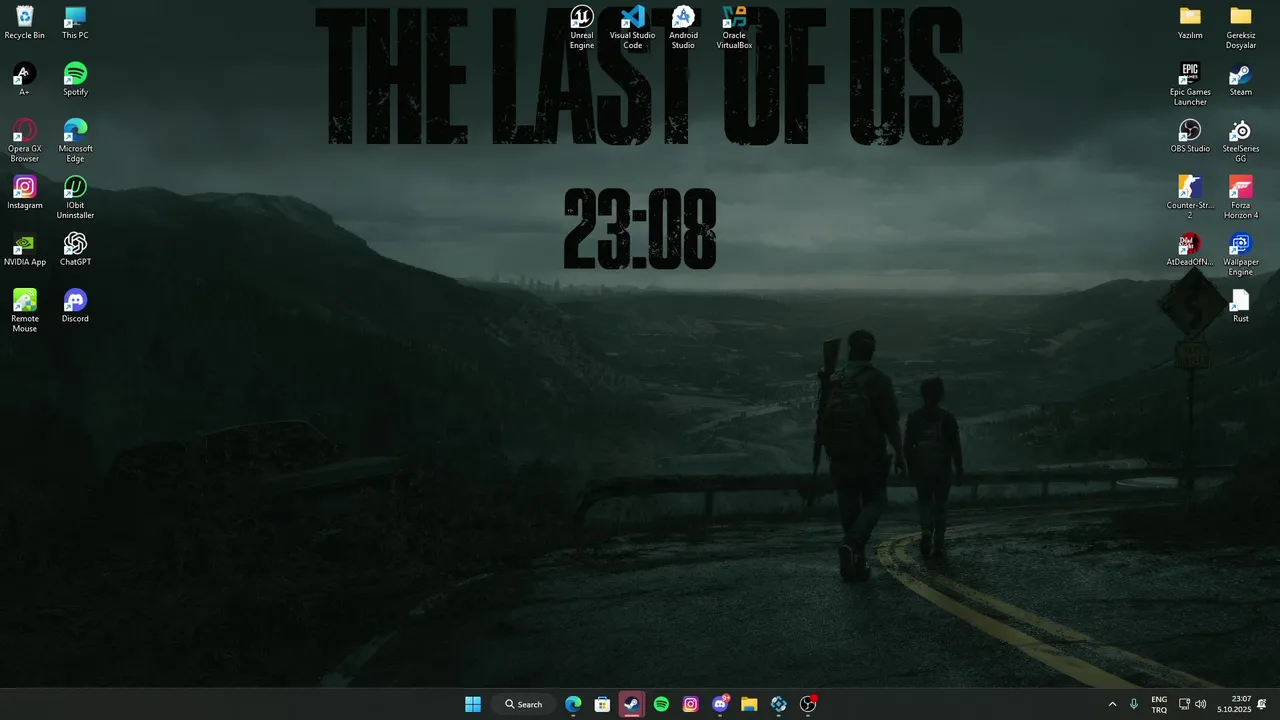The image size is (1280, 720).
Task: Select the NVIDIA App desktop shortcut
Action: (25, 250)
